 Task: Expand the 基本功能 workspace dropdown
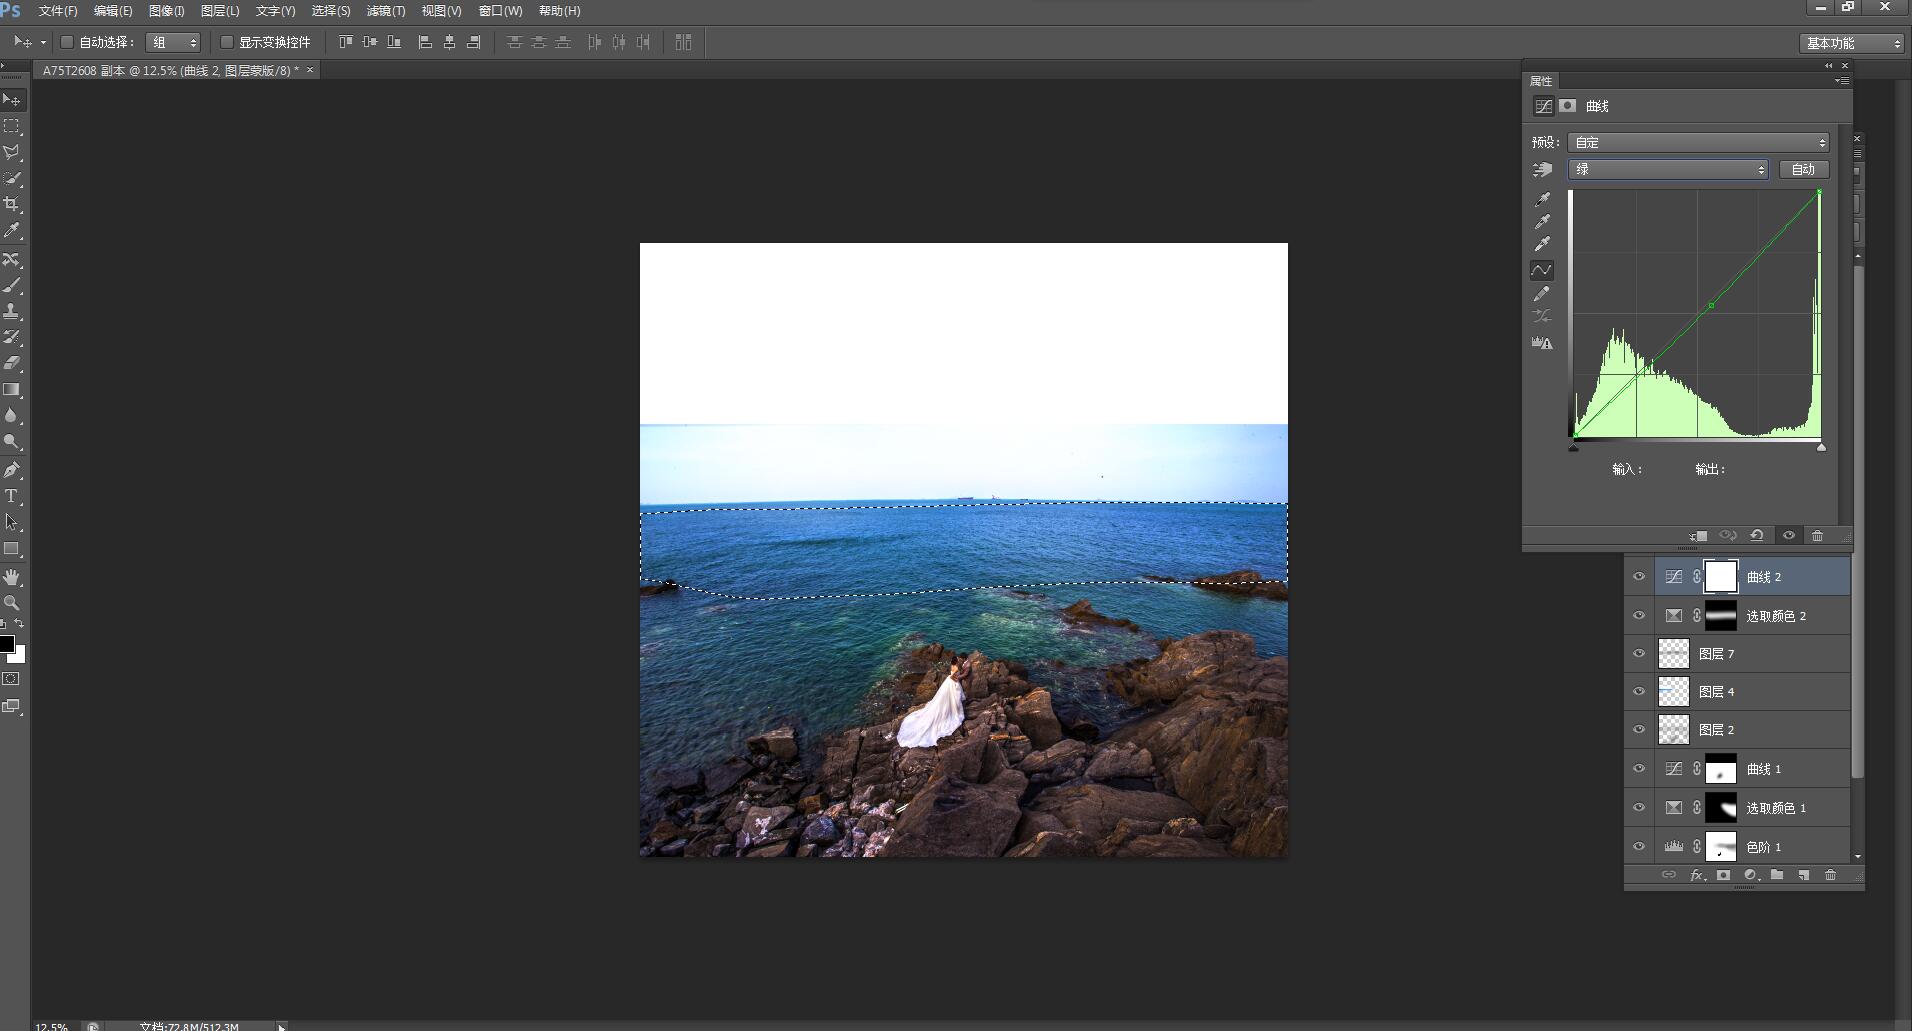click(1852, 43)
